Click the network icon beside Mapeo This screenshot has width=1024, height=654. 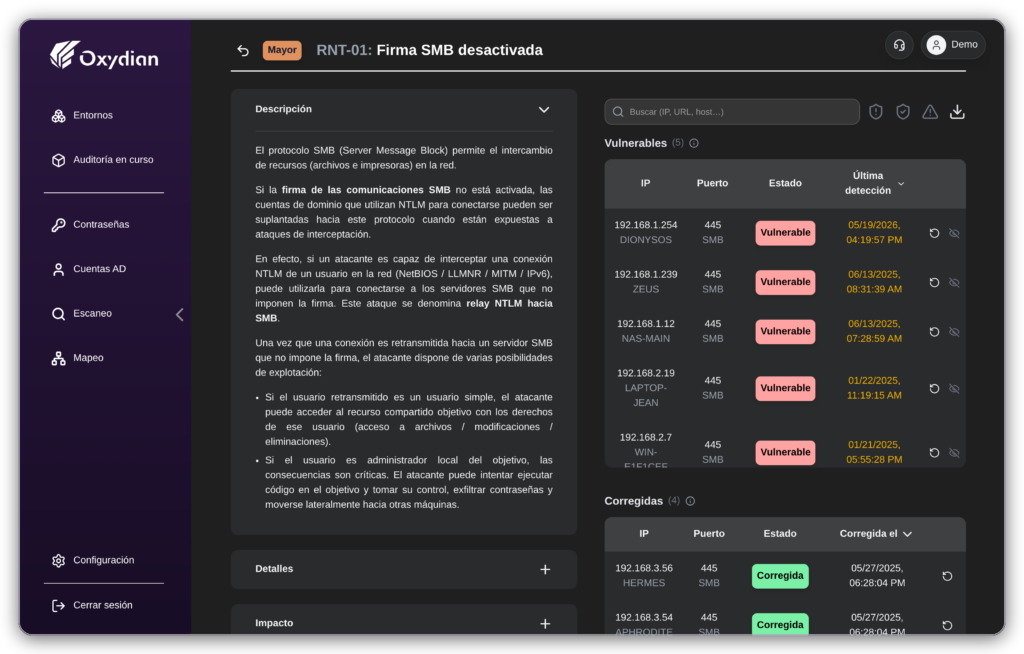(58, 359)
